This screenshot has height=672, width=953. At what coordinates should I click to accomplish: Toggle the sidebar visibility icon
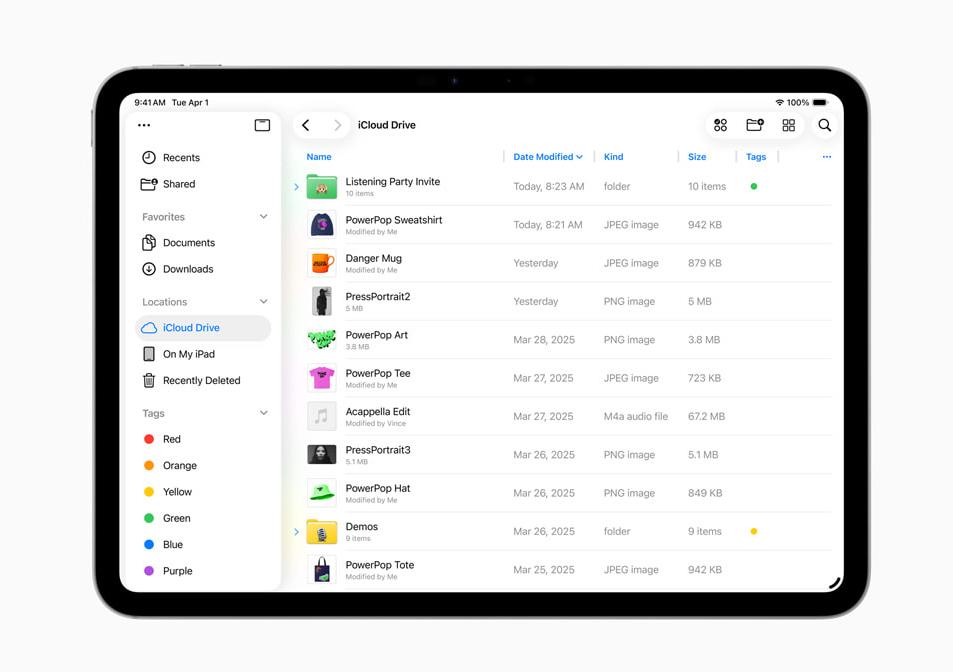coord(263,125)
